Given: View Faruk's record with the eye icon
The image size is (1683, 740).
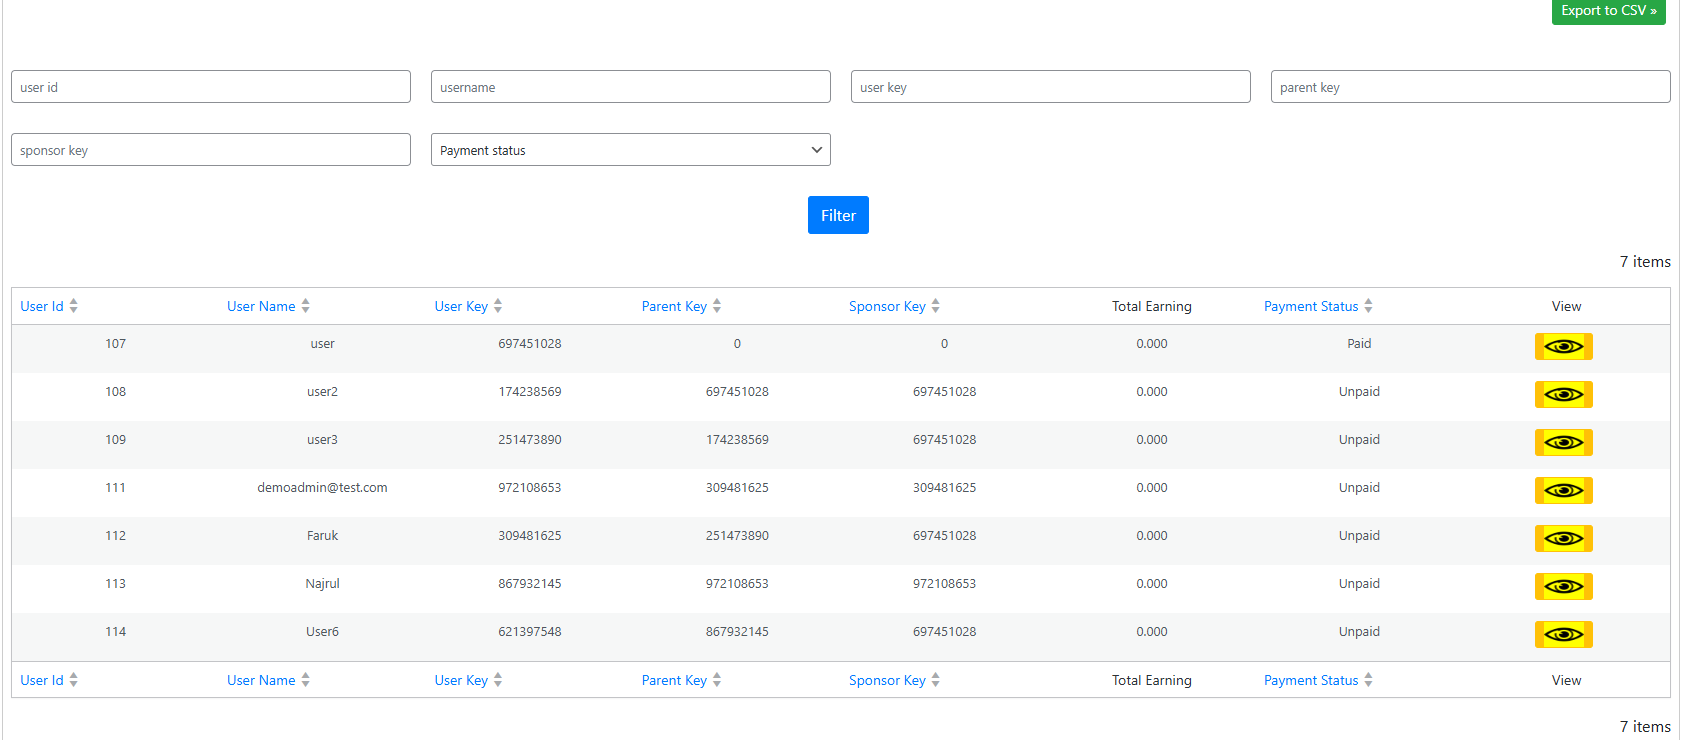Looking at the screenshot, I should click(1563, 538).
